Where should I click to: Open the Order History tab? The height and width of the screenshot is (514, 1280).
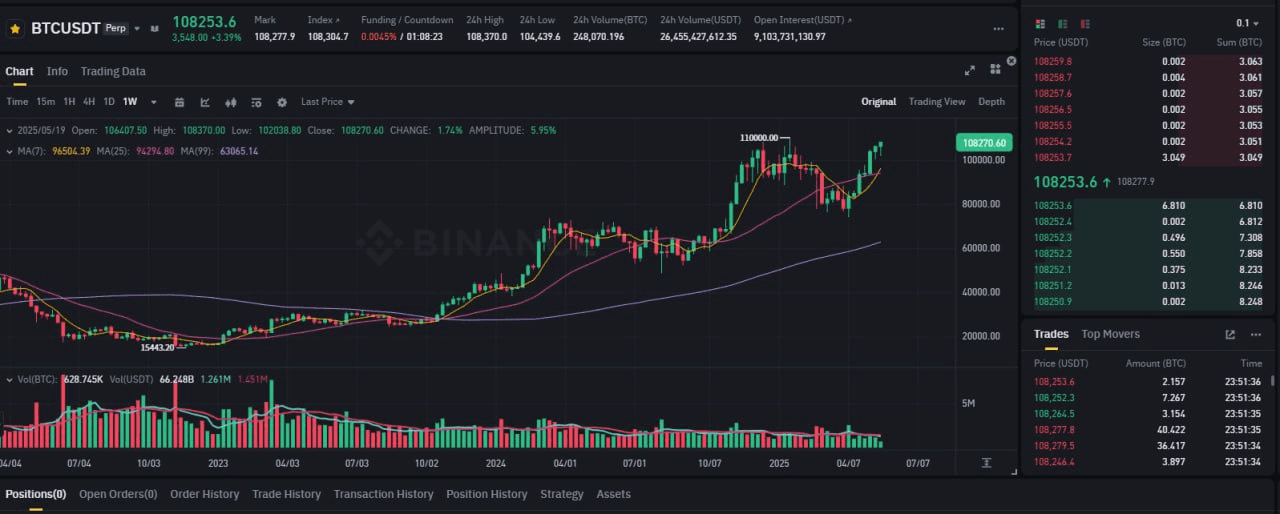(205, 494)
